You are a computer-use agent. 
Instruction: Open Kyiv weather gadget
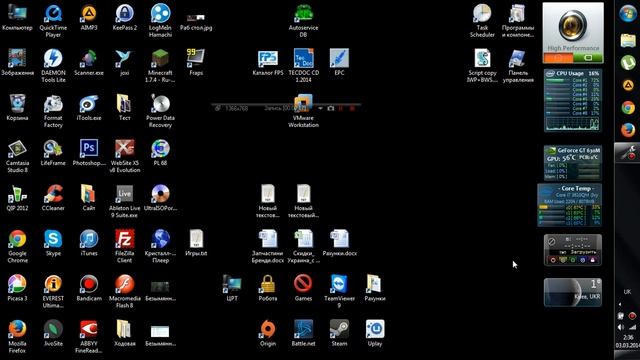[572, 292]
